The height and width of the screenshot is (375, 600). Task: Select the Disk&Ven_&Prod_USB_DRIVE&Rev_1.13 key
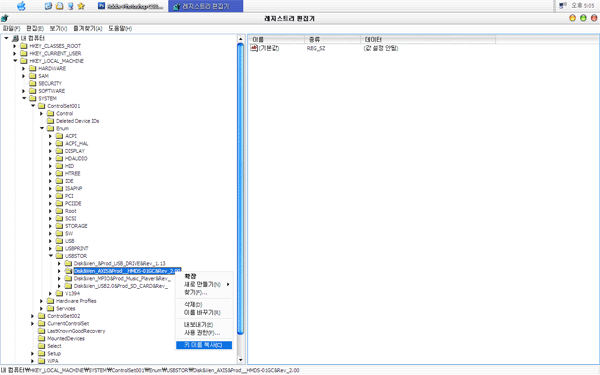120,264
